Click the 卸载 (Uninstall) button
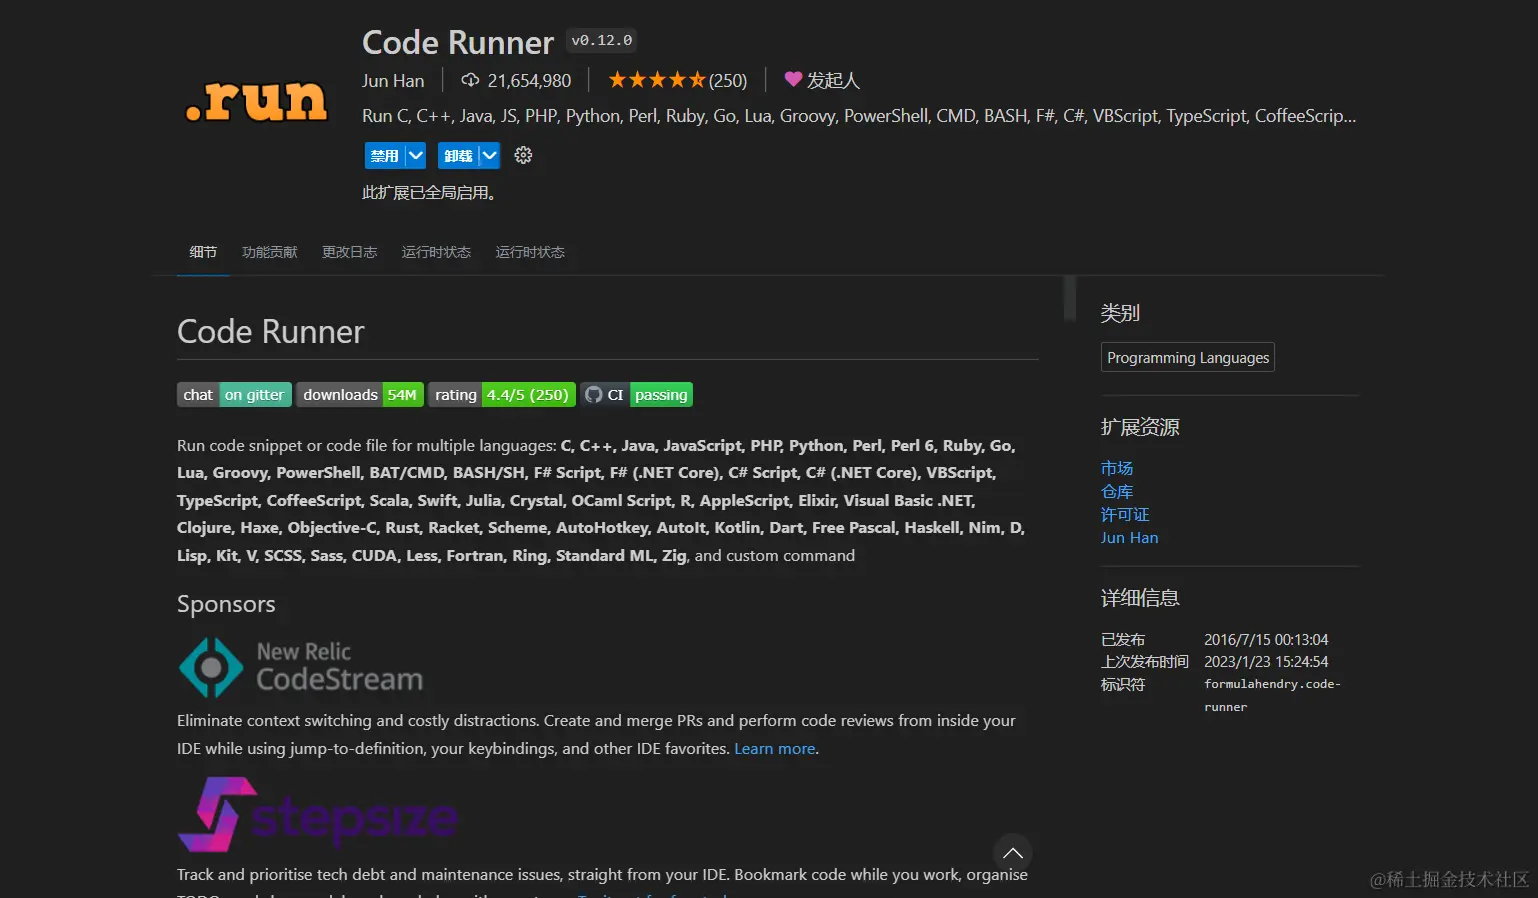 458,156
